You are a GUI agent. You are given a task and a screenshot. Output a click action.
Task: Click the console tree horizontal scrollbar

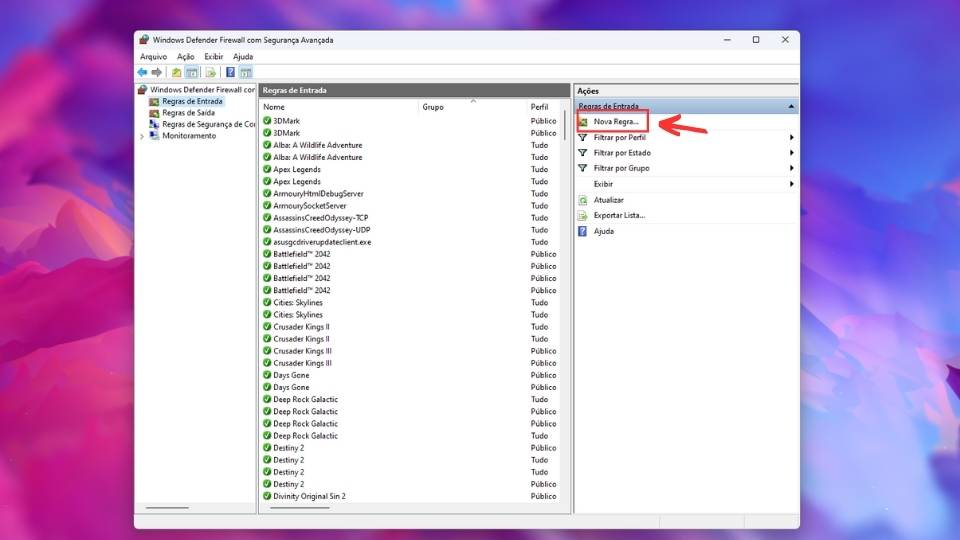click(167, 508)
